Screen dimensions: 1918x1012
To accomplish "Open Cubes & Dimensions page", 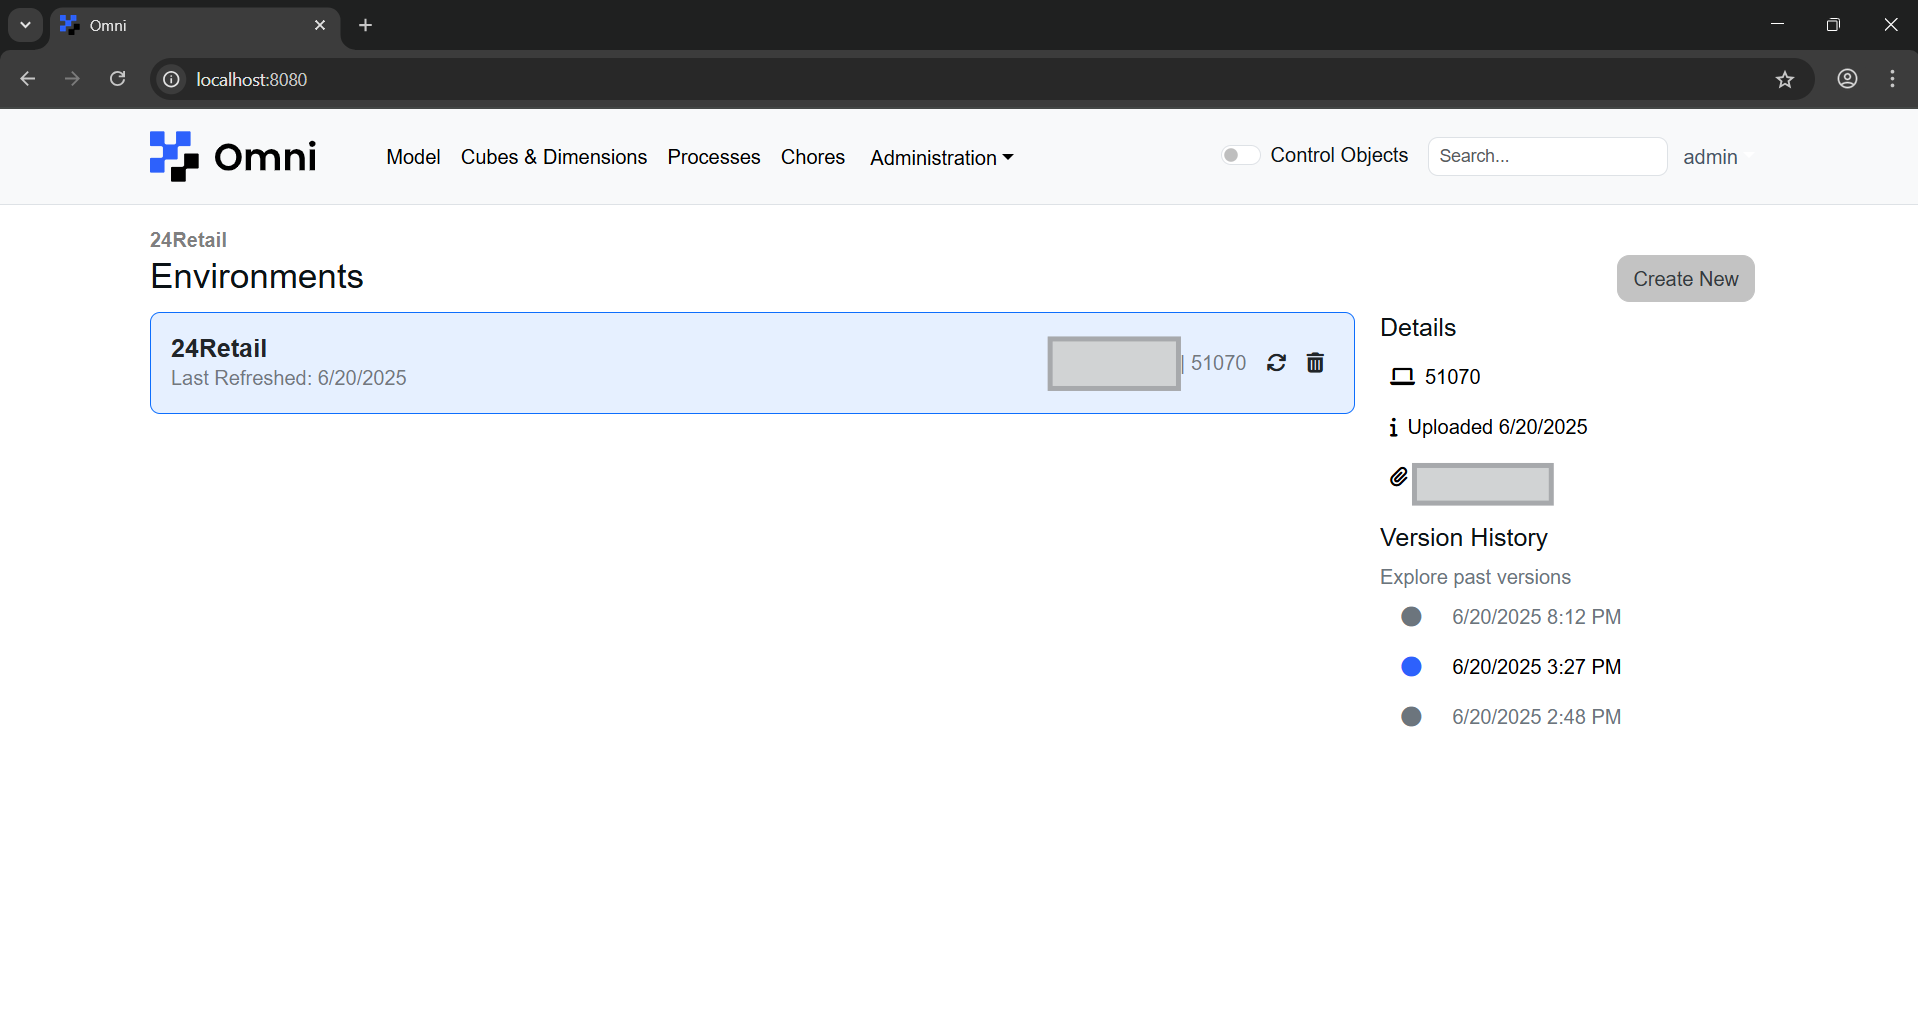I will (x=554, y=157).
